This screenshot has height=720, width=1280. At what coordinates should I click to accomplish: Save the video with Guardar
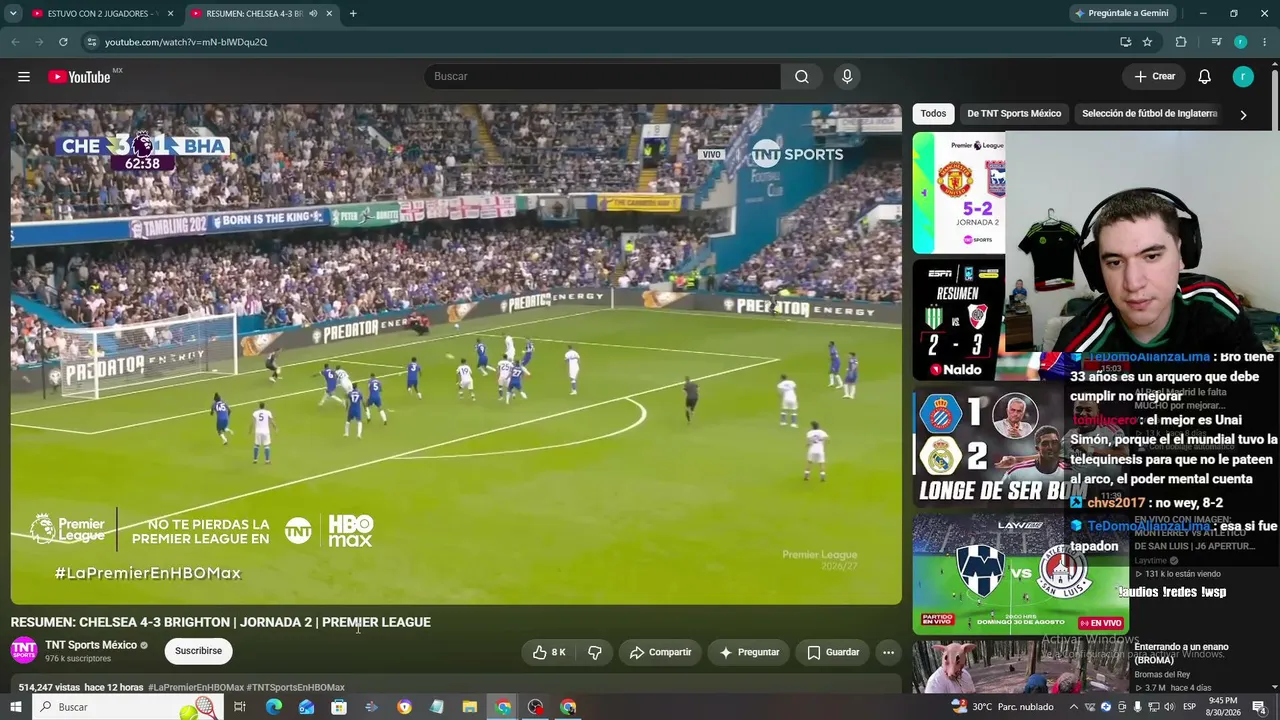tap(833, 652)
